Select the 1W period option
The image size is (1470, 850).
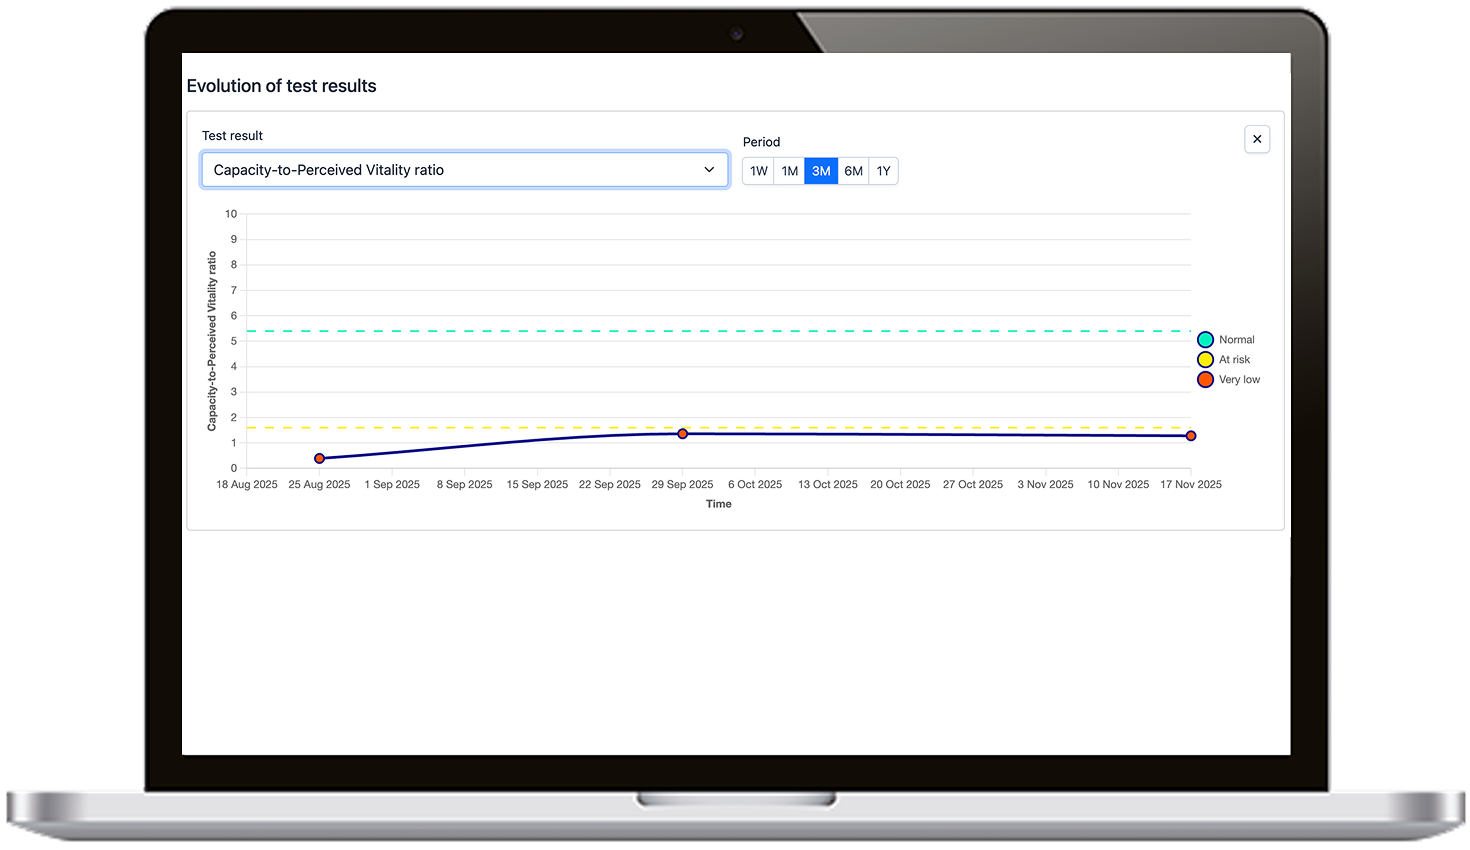[758, 171]
